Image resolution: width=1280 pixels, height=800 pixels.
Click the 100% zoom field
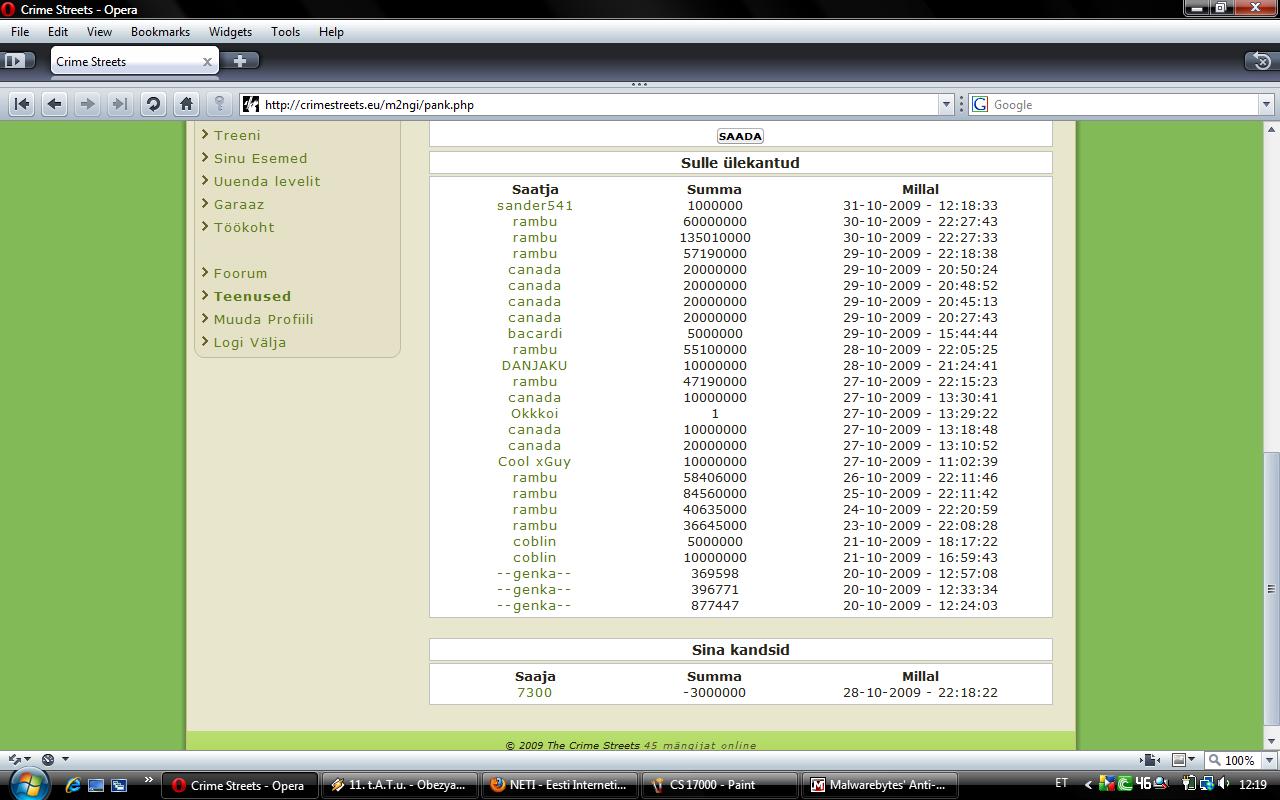click(x=1231, y=760)
